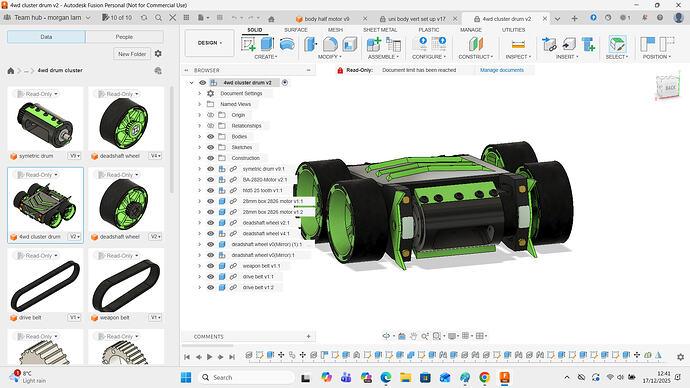Select the Joint assemble tool
Viewport: 690px width, 388px height.
(393, 44)
